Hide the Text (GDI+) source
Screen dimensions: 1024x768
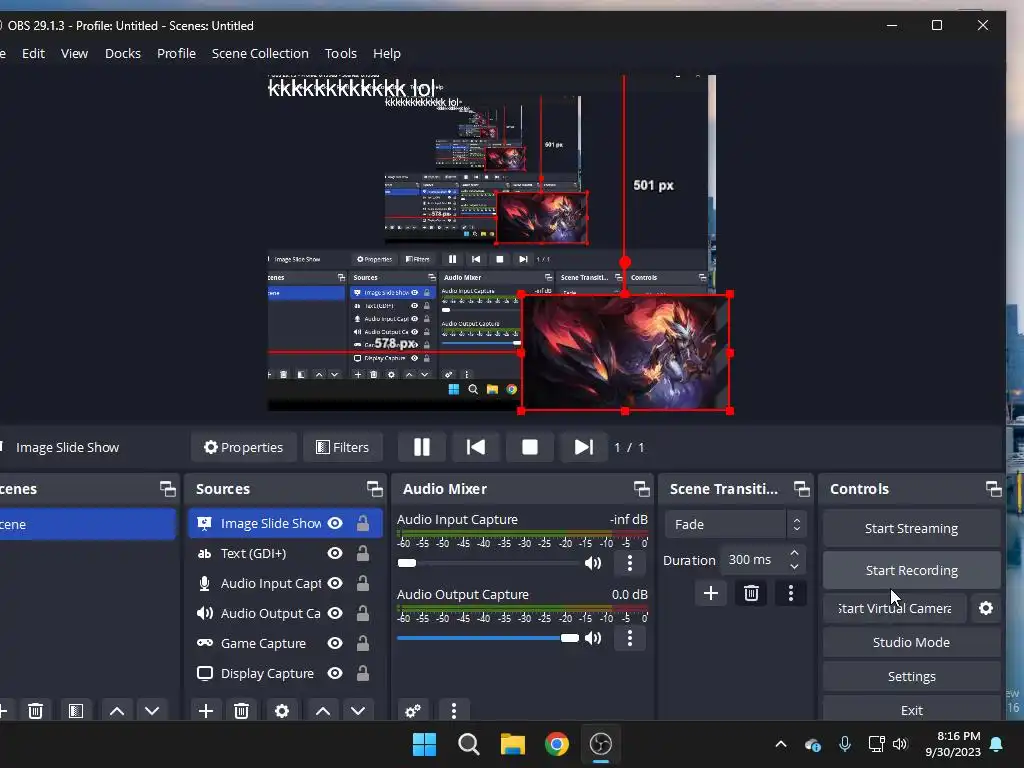coord(335,553)
